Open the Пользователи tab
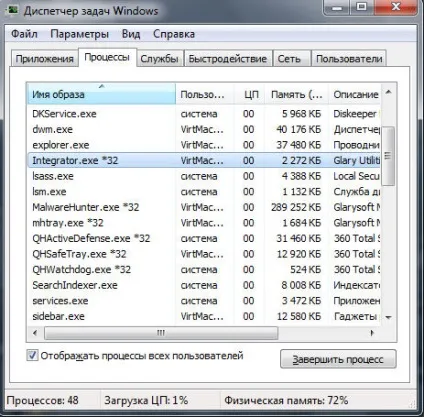This screenshot has height=417, width=424. tap(349, 59)
